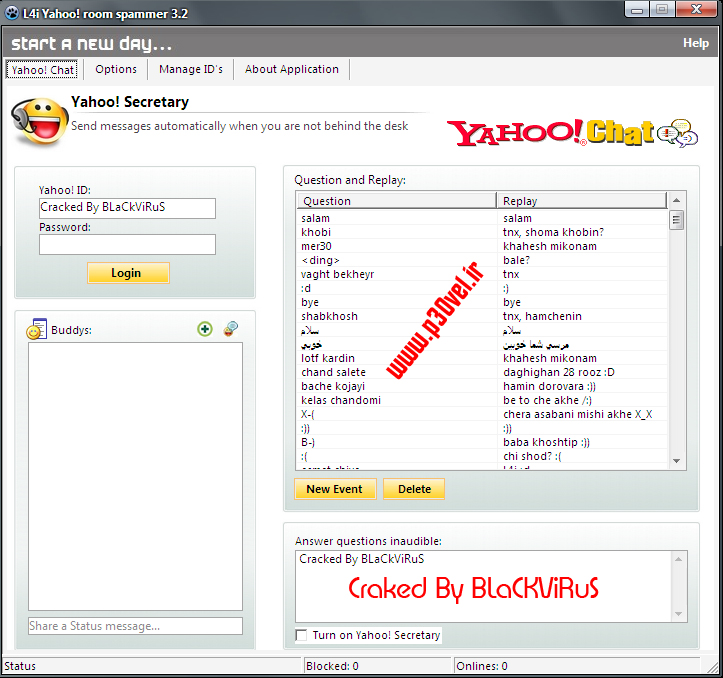723x678 pixels.
Task: Click the Yahoo smiley headset logo
Action: click(x=39, y=122)
